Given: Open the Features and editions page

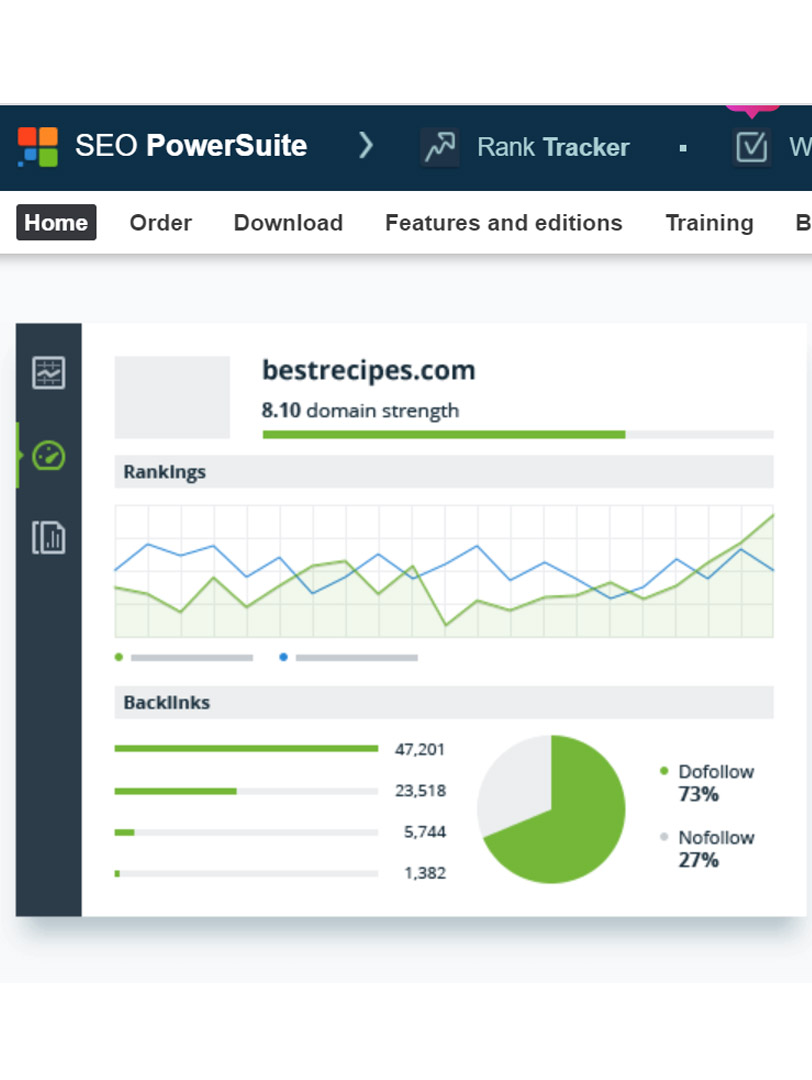Looking at the screenshot, I should click(503, 223).
